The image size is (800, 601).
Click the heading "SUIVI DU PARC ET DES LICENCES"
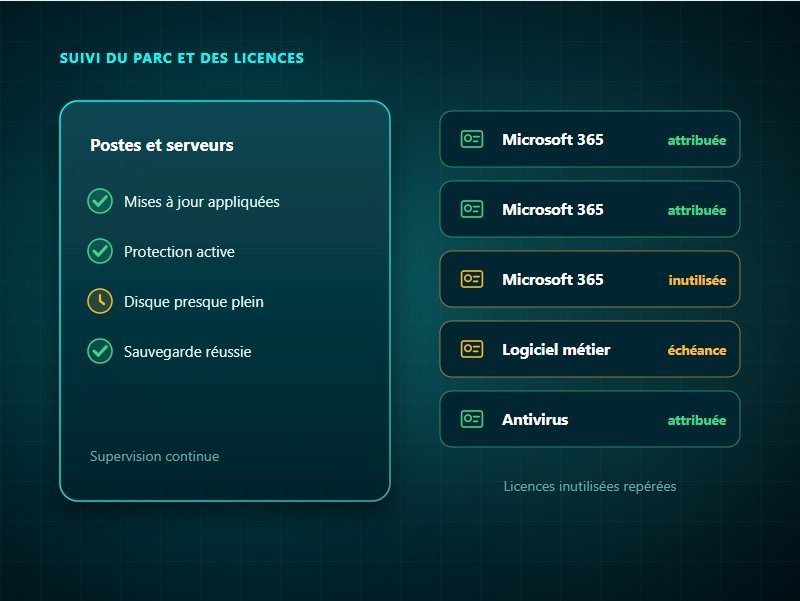[x=182, y=58]
